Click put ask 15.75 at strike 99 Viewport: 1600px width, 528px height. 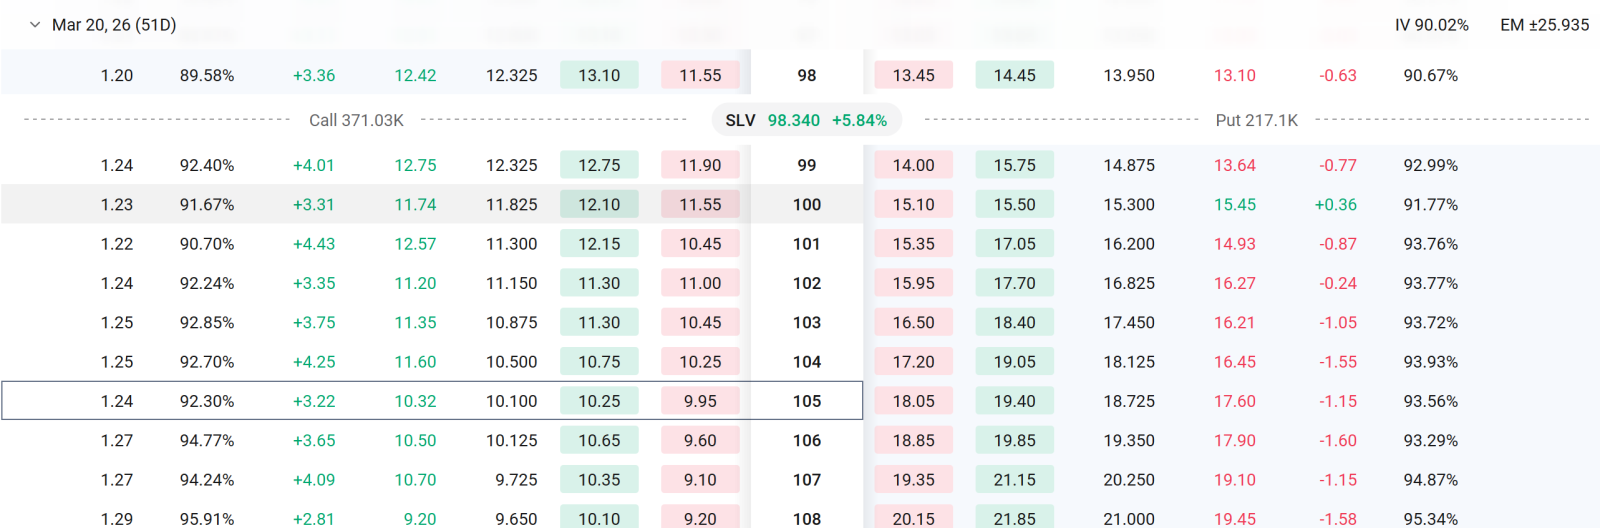pos(1015,165)
